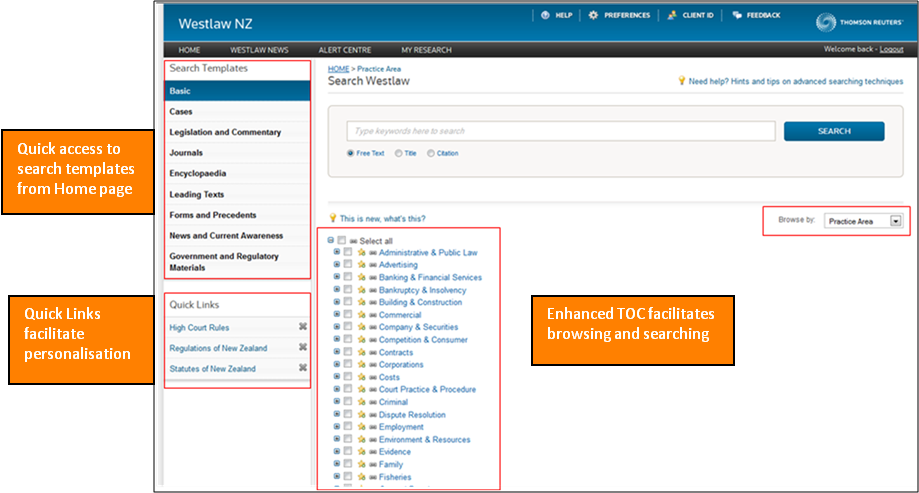Click star icon beside Bankruptcy & Insolvency
Screen dimensions: 919x493
coord(362,290)
